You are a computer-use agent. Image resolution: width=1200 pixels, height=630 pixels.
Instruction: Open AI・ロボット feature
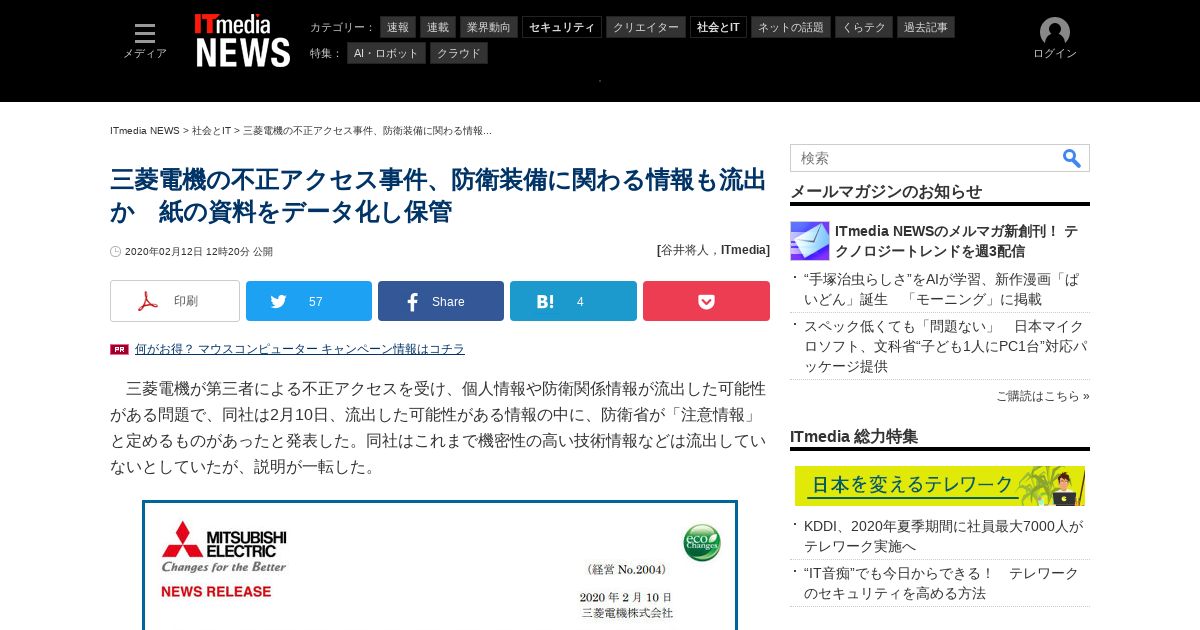coord(386,53)
